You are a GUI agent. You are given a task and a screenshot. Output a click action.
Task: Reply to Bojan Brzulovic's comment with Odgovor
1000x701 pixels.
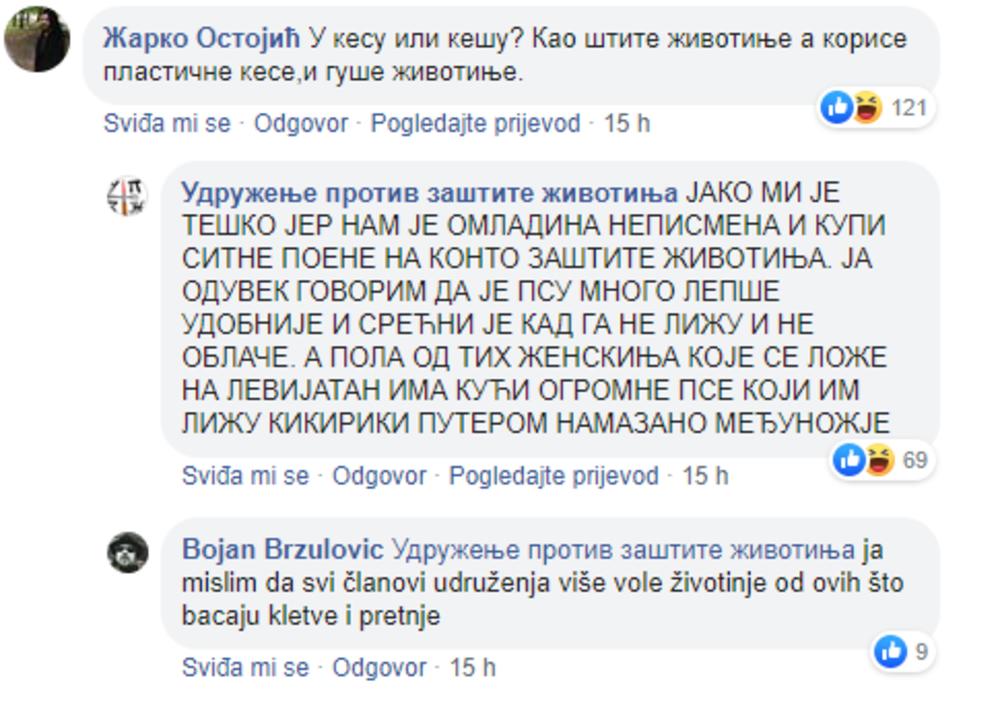coord(379,667)
